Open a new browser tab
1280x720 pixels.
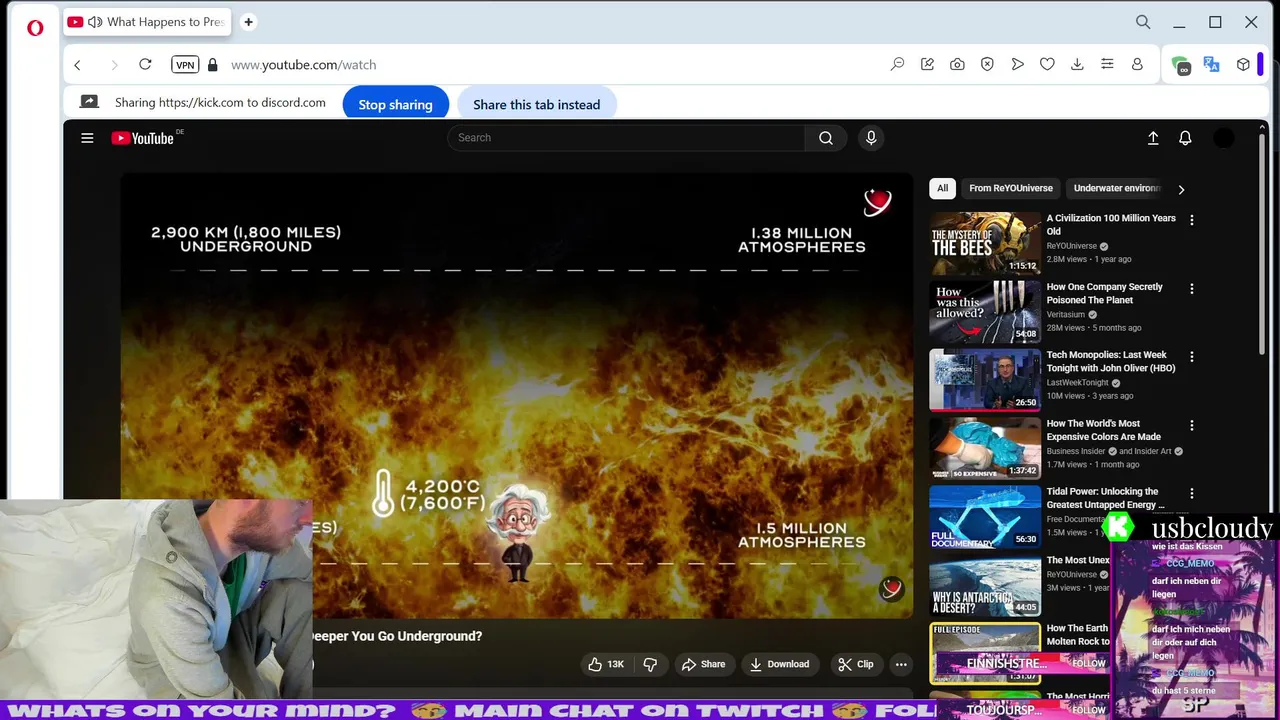tap(248, 22)
